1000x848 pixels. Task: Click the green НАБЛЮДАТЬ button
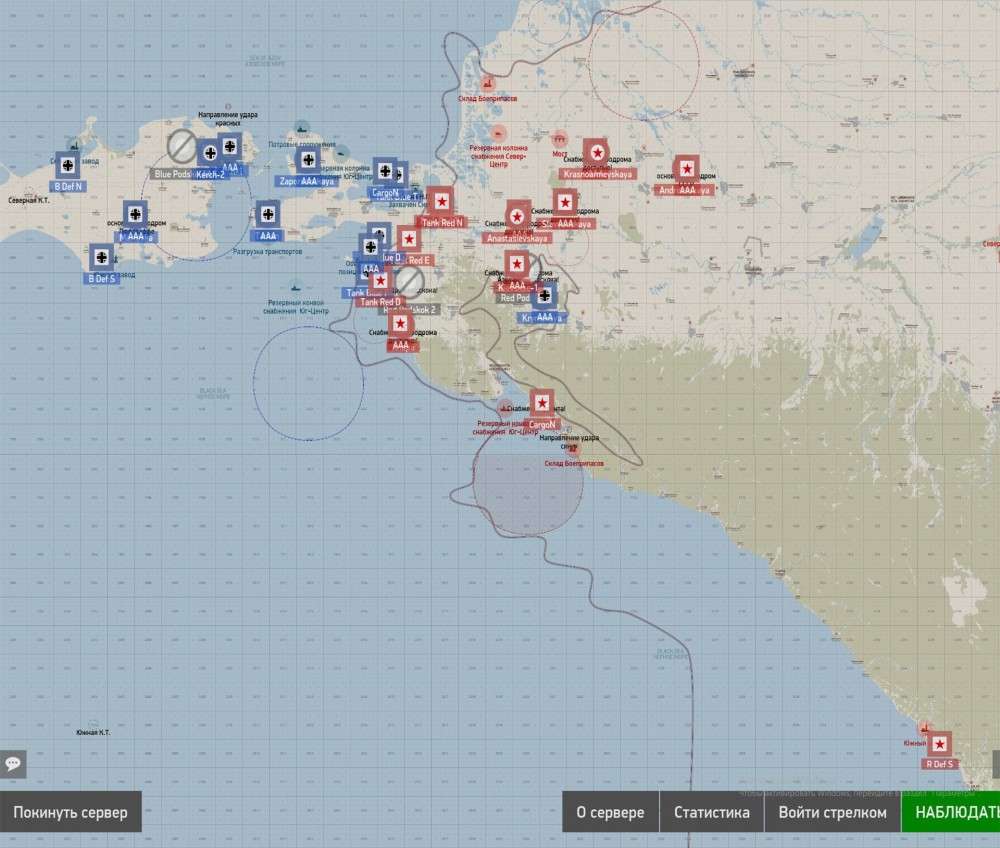(x=951, y=812)
